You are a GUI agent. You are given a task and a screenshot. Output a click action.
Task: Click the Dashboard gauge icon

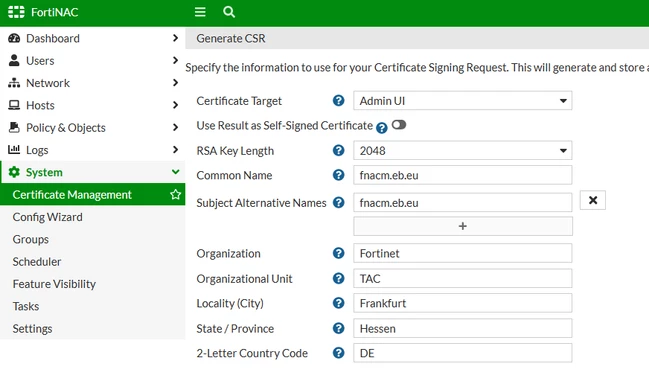point(14,38)
